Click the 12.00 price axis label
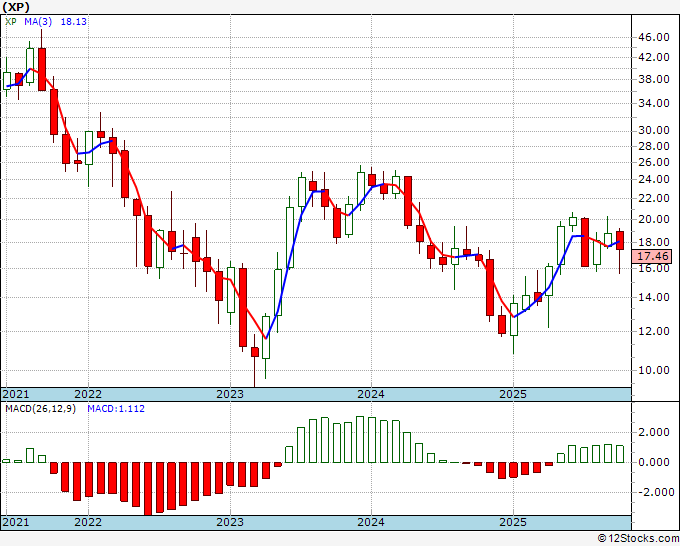The width and height of the screenshot is (680, 546). tap(654, 331)
